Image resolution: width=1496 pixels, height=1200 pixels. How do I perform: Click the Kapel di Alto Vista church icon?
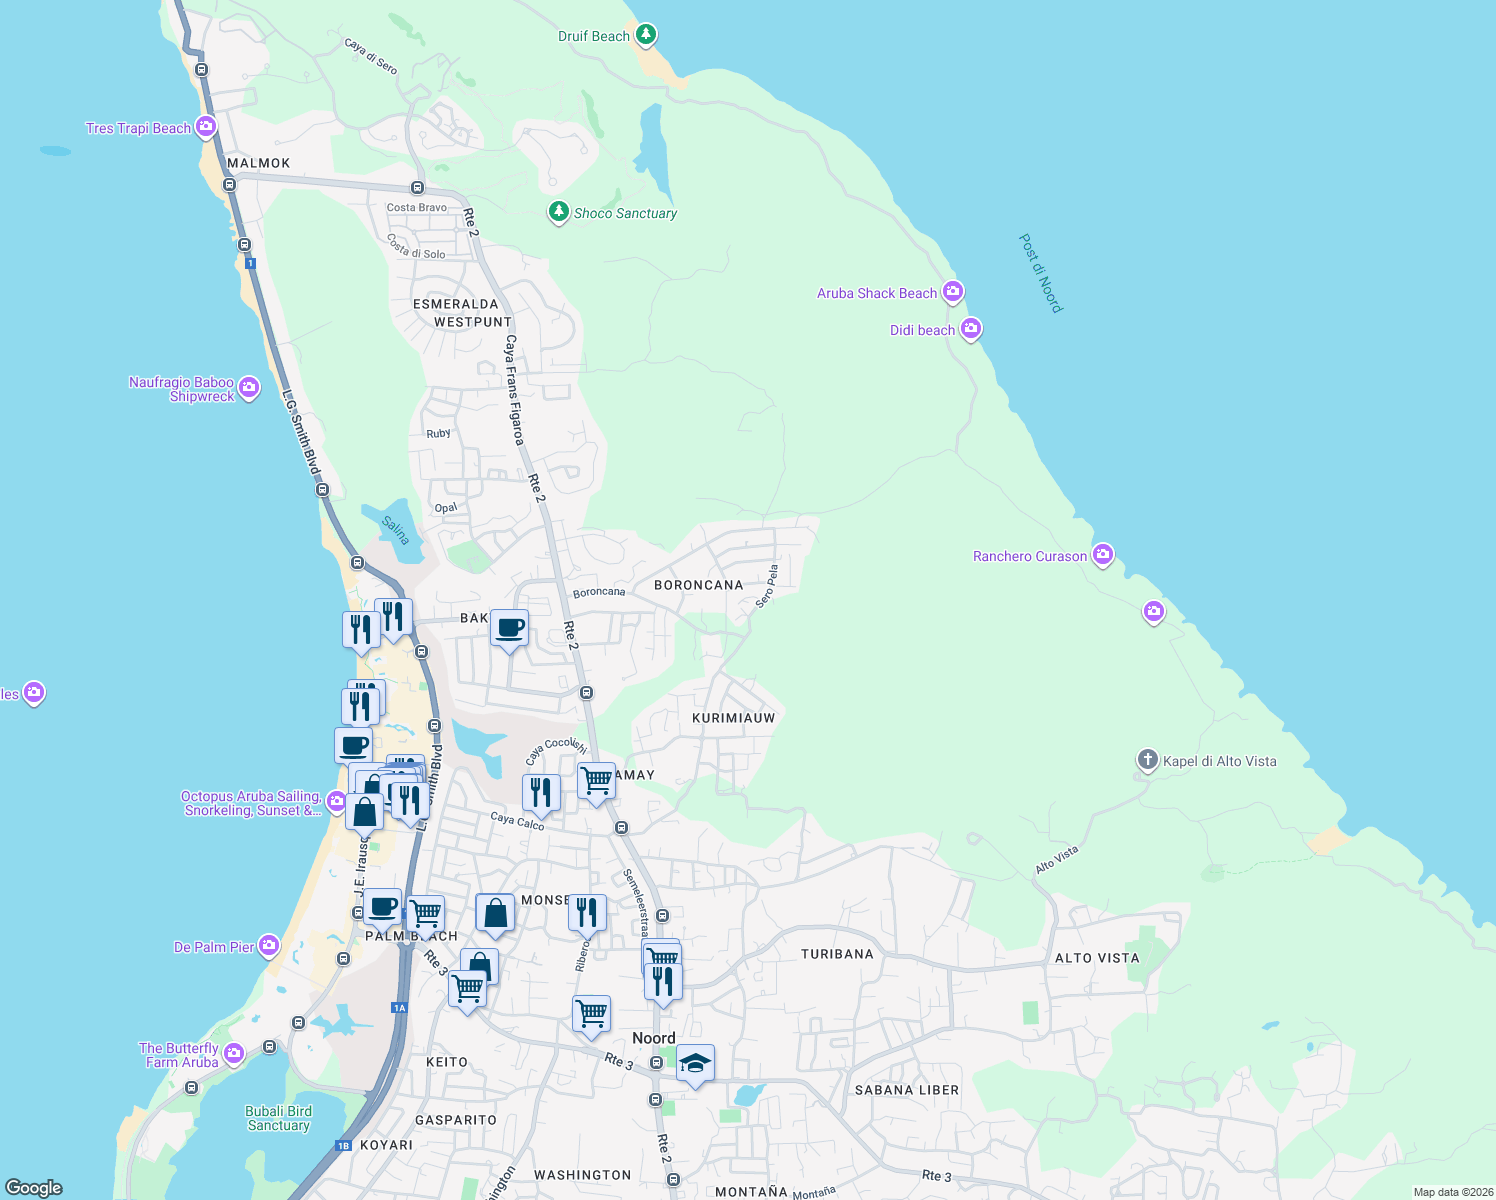[x=1146, y=760]
